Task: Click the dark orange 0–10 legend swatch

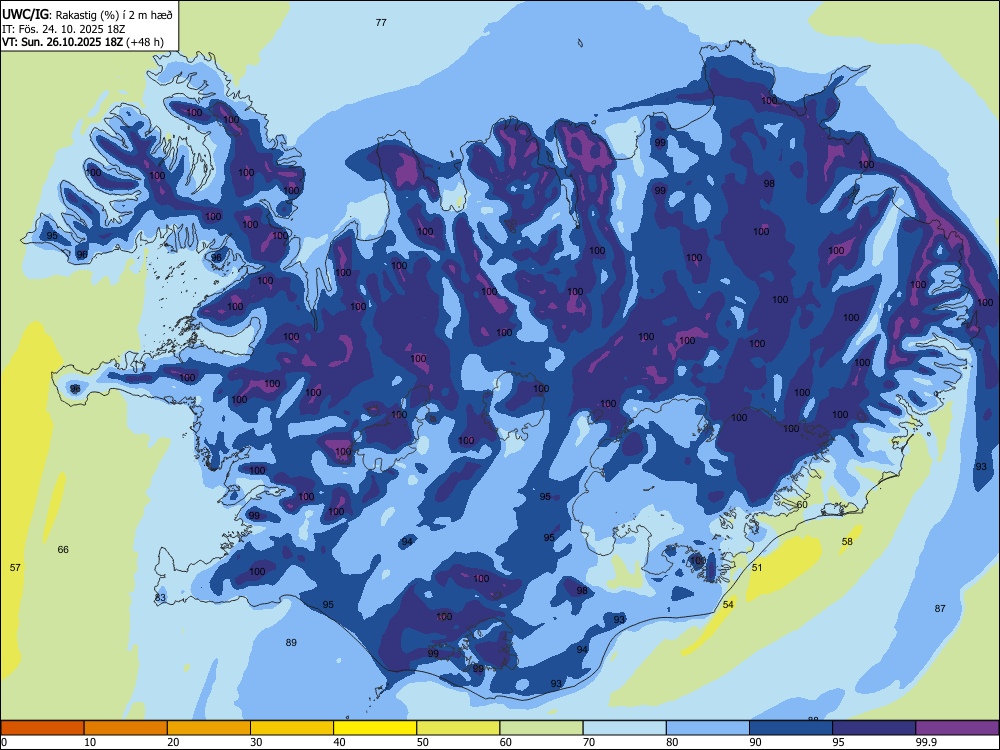Action: [x=42, y=728]
